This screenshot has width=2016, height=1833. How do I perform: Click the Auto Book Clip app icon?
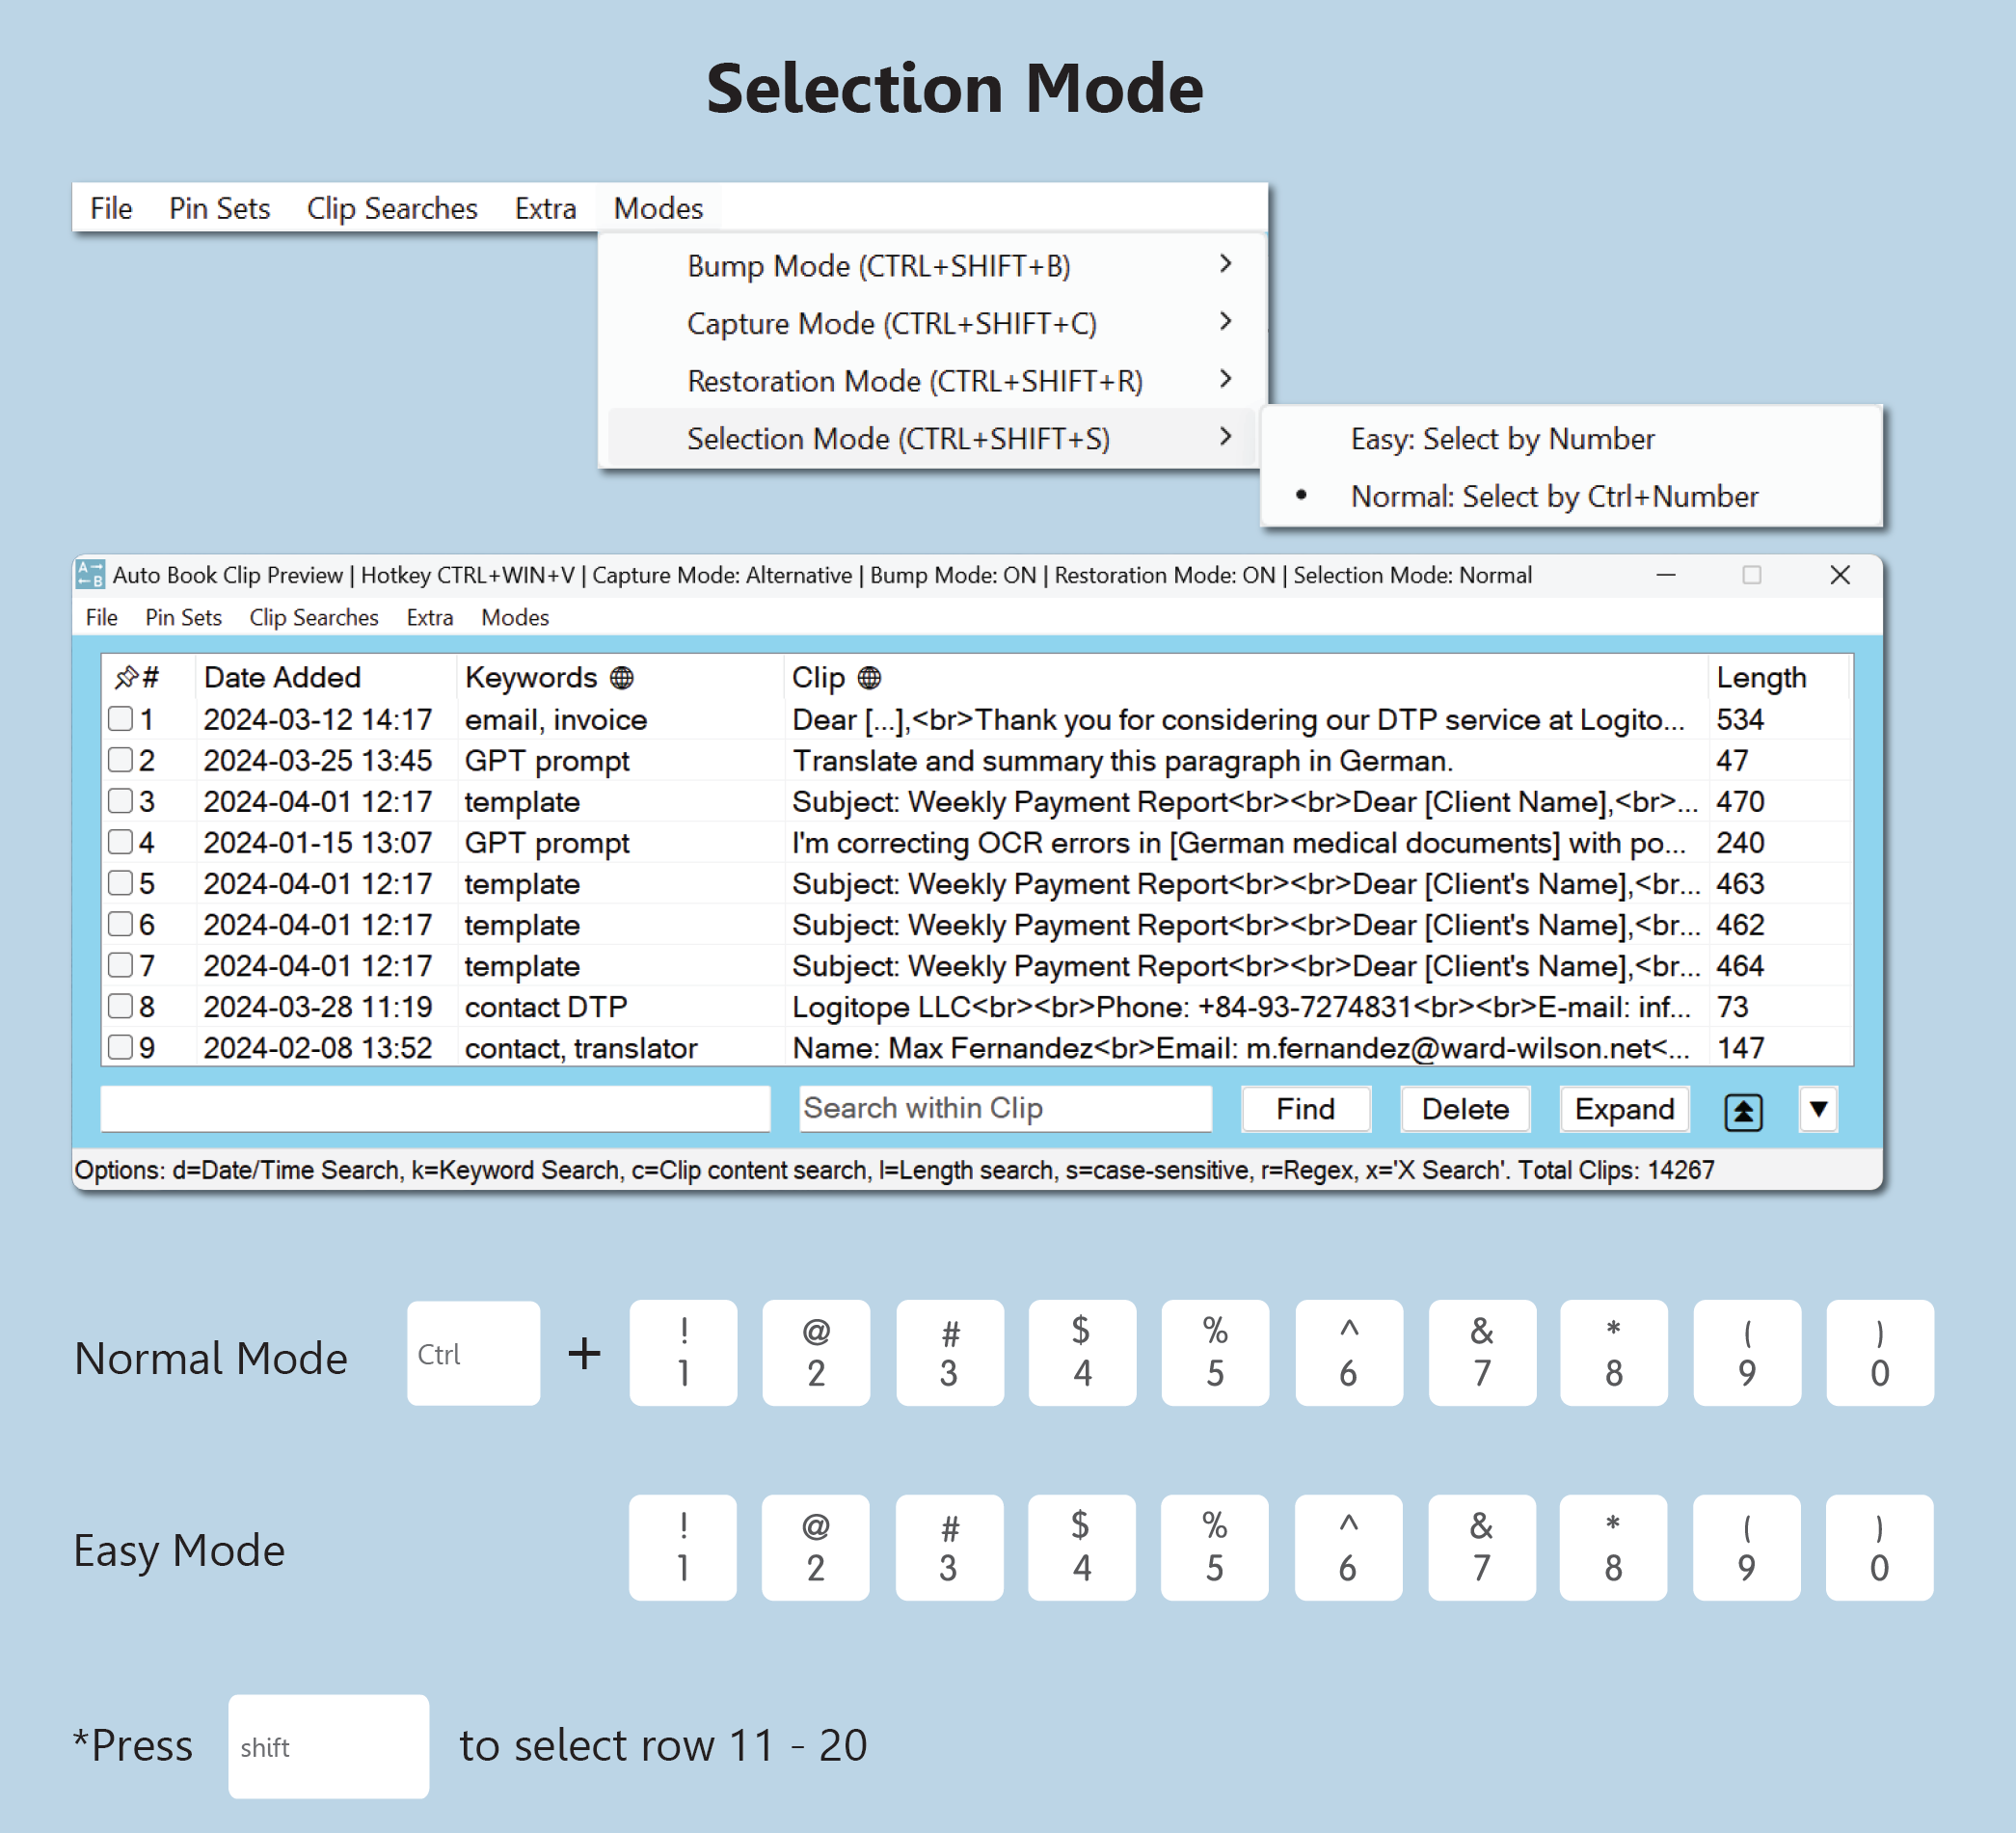(x=90, y=575)
